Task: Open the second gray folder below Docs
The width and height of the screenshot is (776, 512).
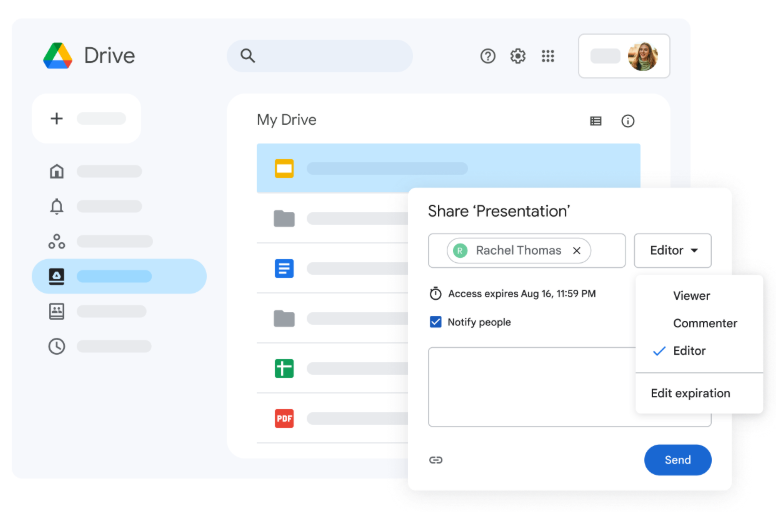Action: pos(333,318)
